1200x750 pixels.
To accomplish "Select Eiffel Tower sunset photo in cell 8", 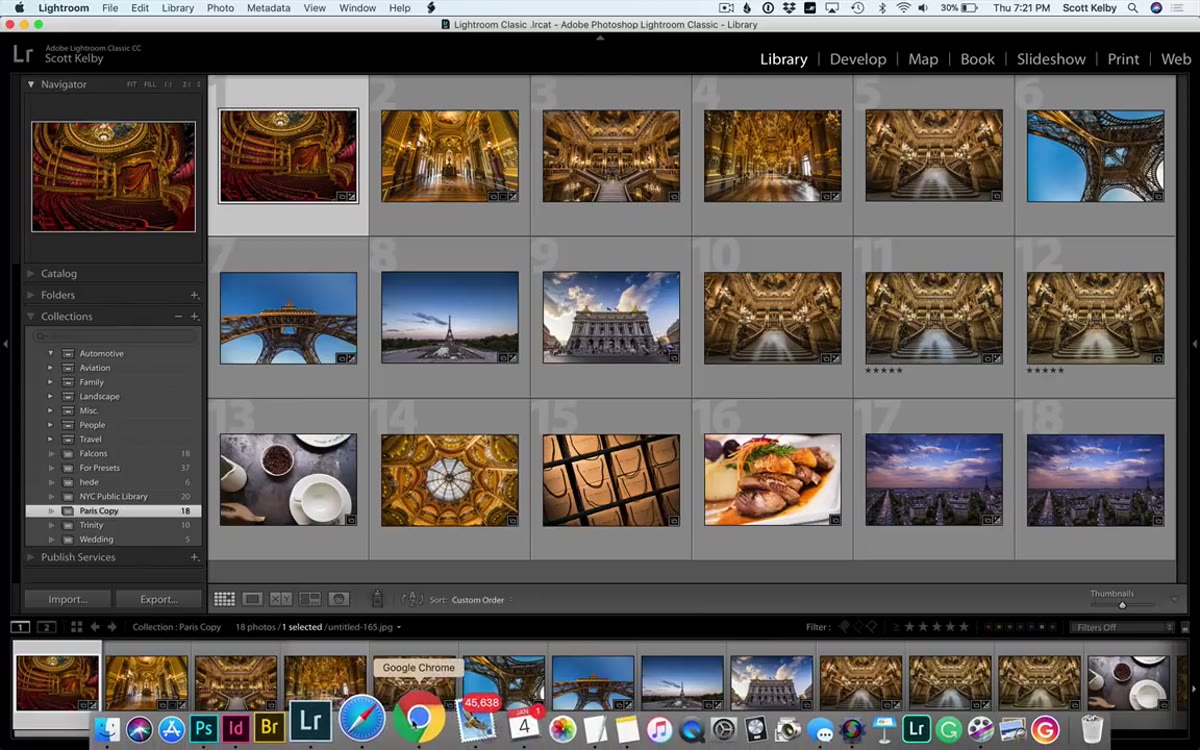I will (450, 317).
